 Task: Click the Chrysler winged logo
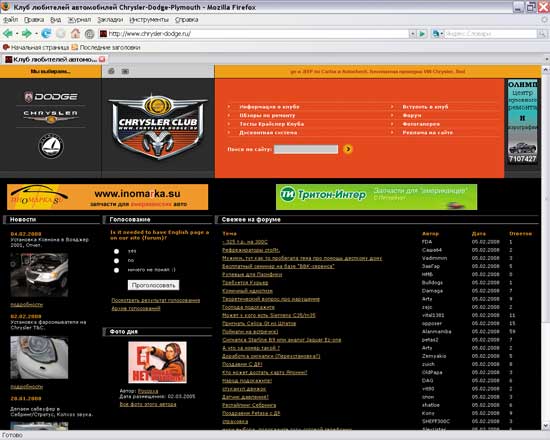coord(51,117)
